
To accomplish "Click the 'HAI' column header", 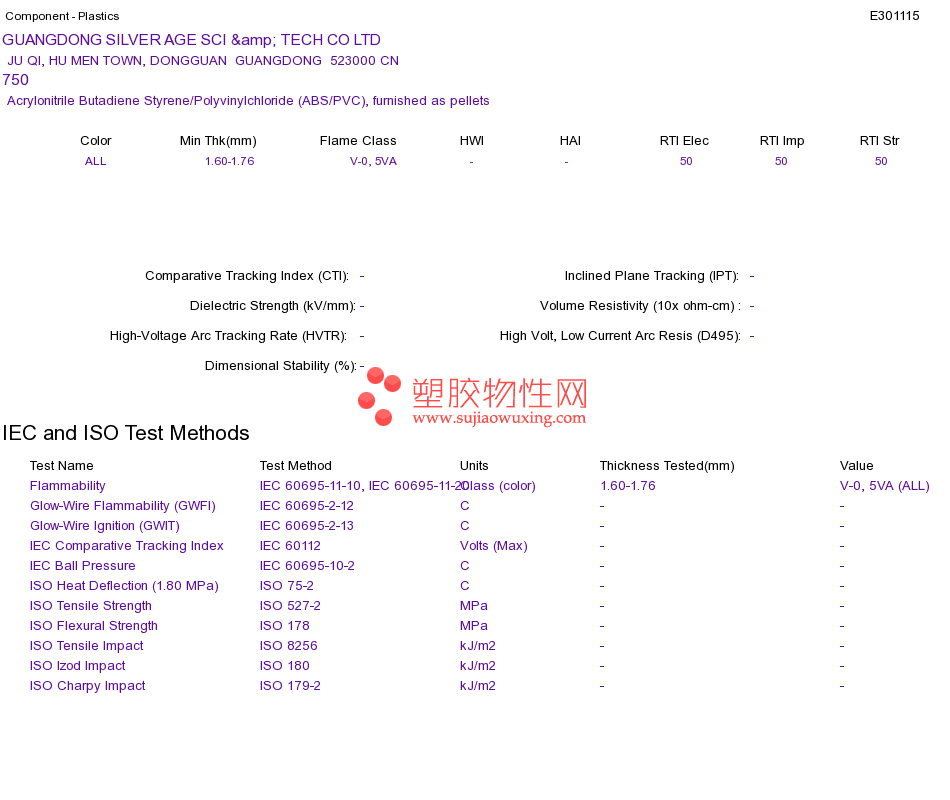I will coord(570,141).
